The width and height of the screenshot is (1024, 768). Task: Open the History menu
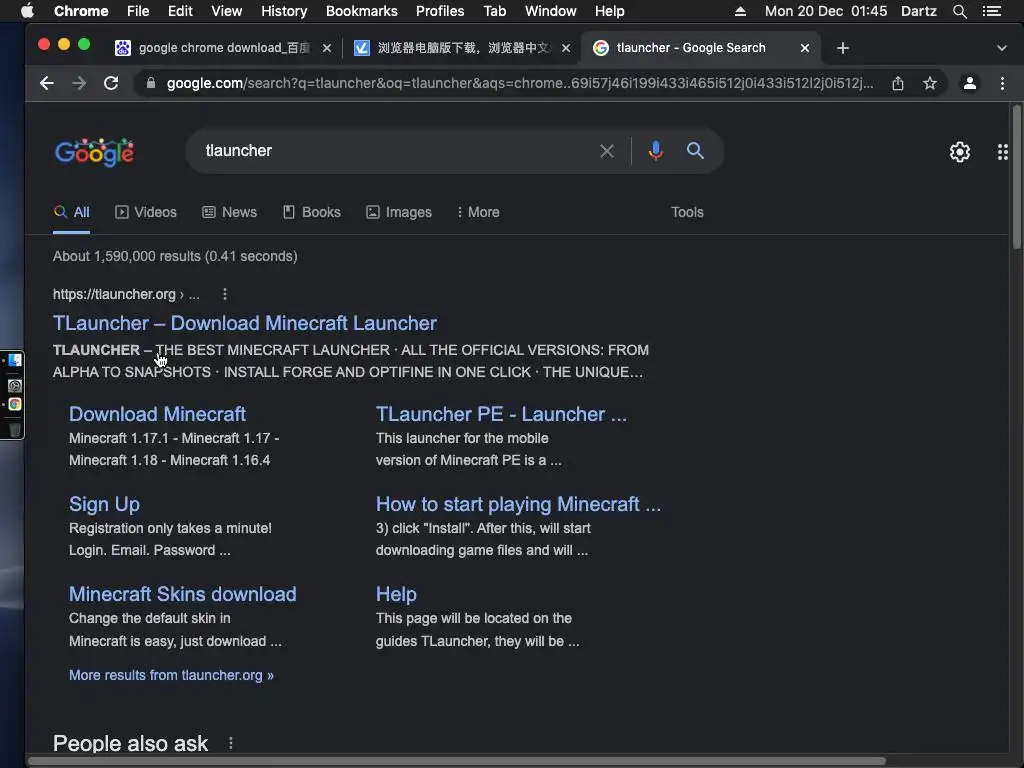(284, 11)
